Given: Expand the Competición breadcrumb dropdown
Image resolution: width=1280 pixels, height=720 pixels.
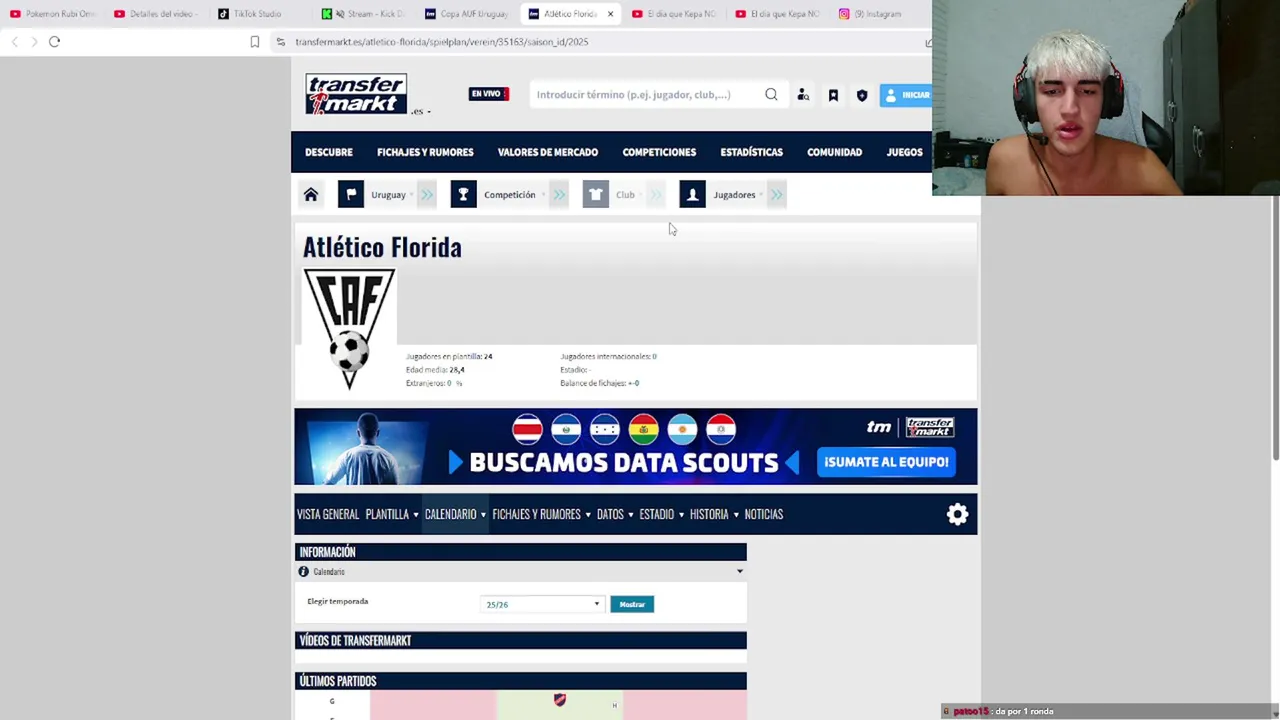Looking at the screenshot, I should (x=559, y=195).
